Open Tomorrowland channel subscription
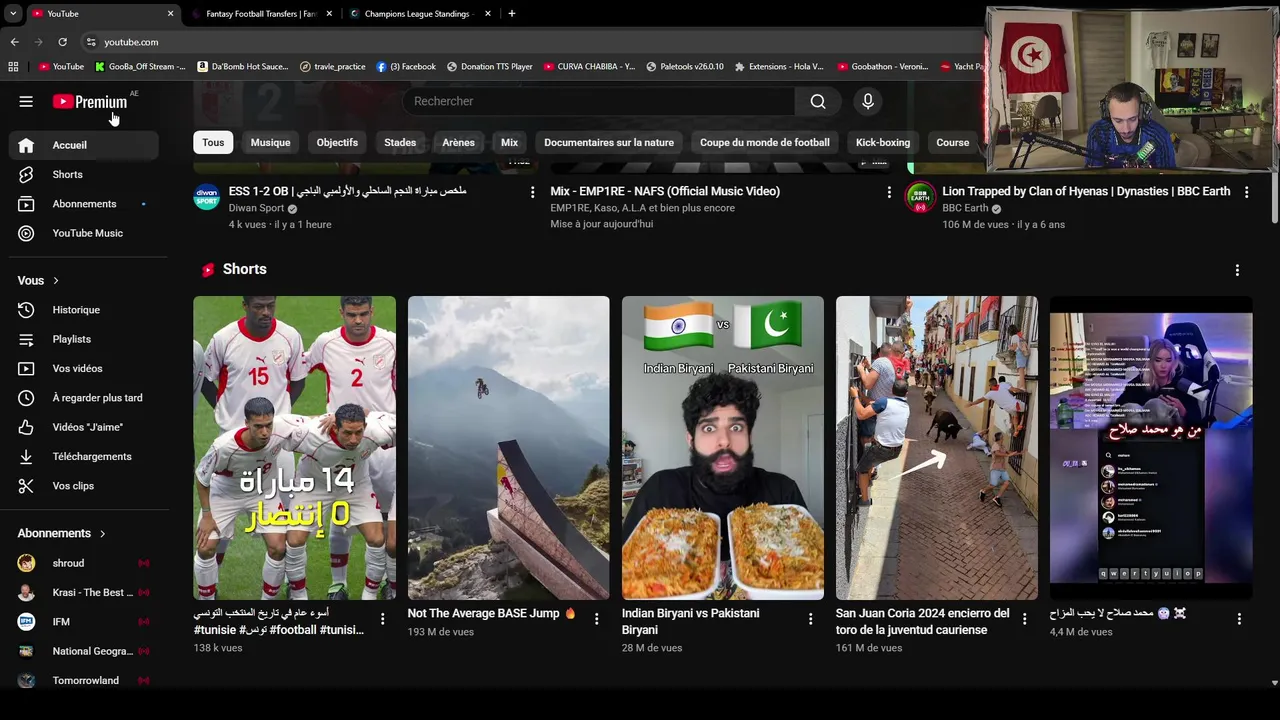 click(85, 681)
